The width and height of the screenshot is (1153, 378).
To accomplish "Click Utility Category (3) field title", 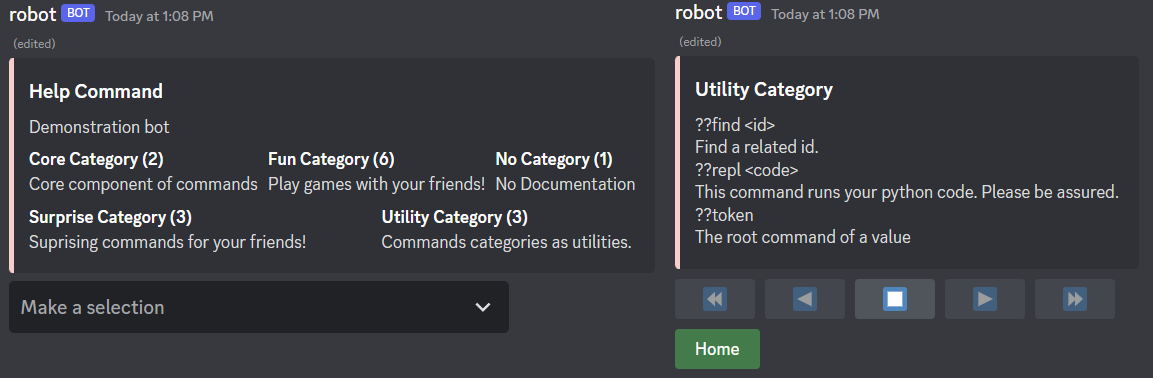I will [454, 218].
